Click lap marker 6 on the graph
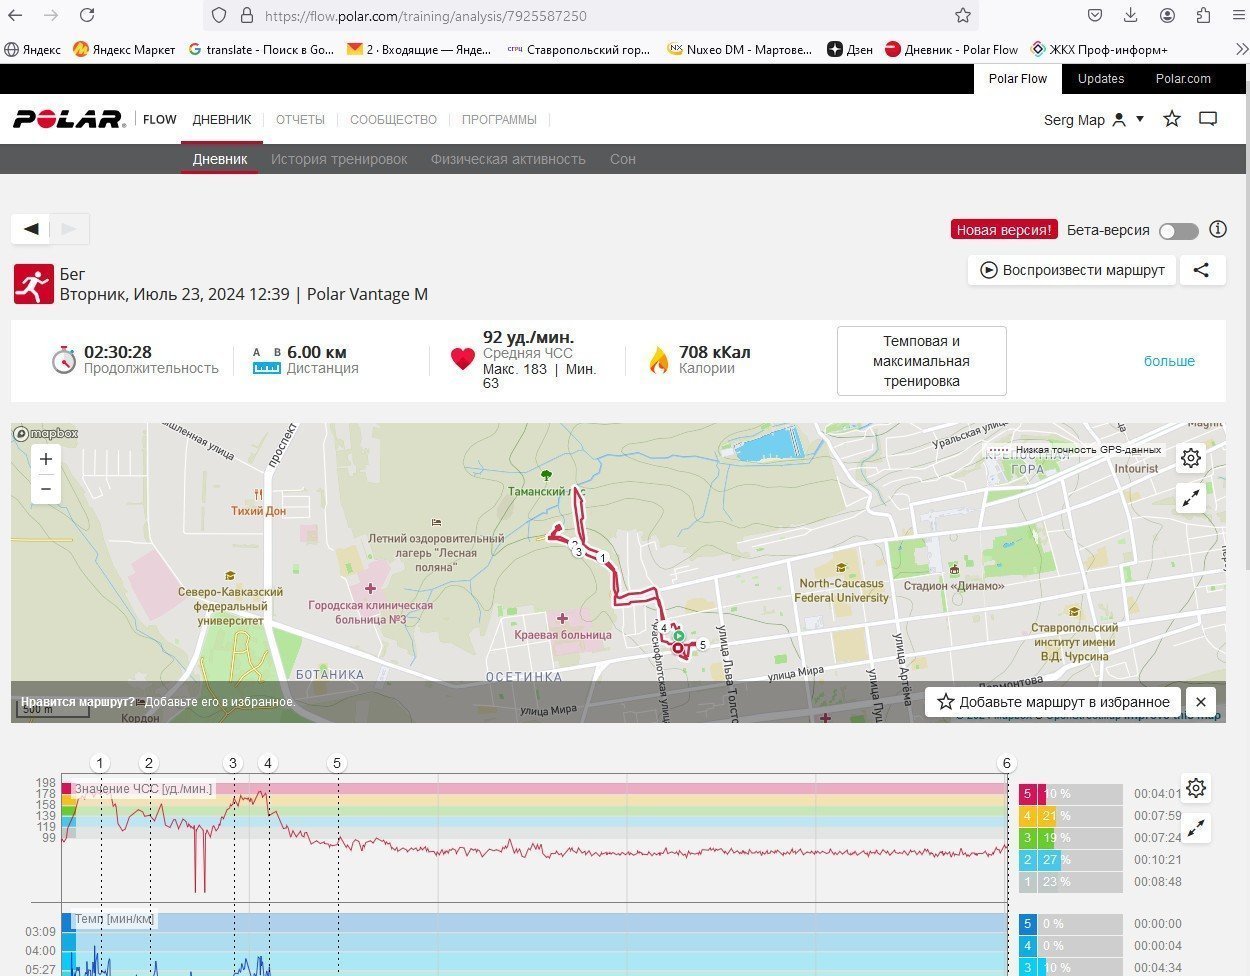The width and height of the screenshot is (1250, 976). pos(1007,763)
